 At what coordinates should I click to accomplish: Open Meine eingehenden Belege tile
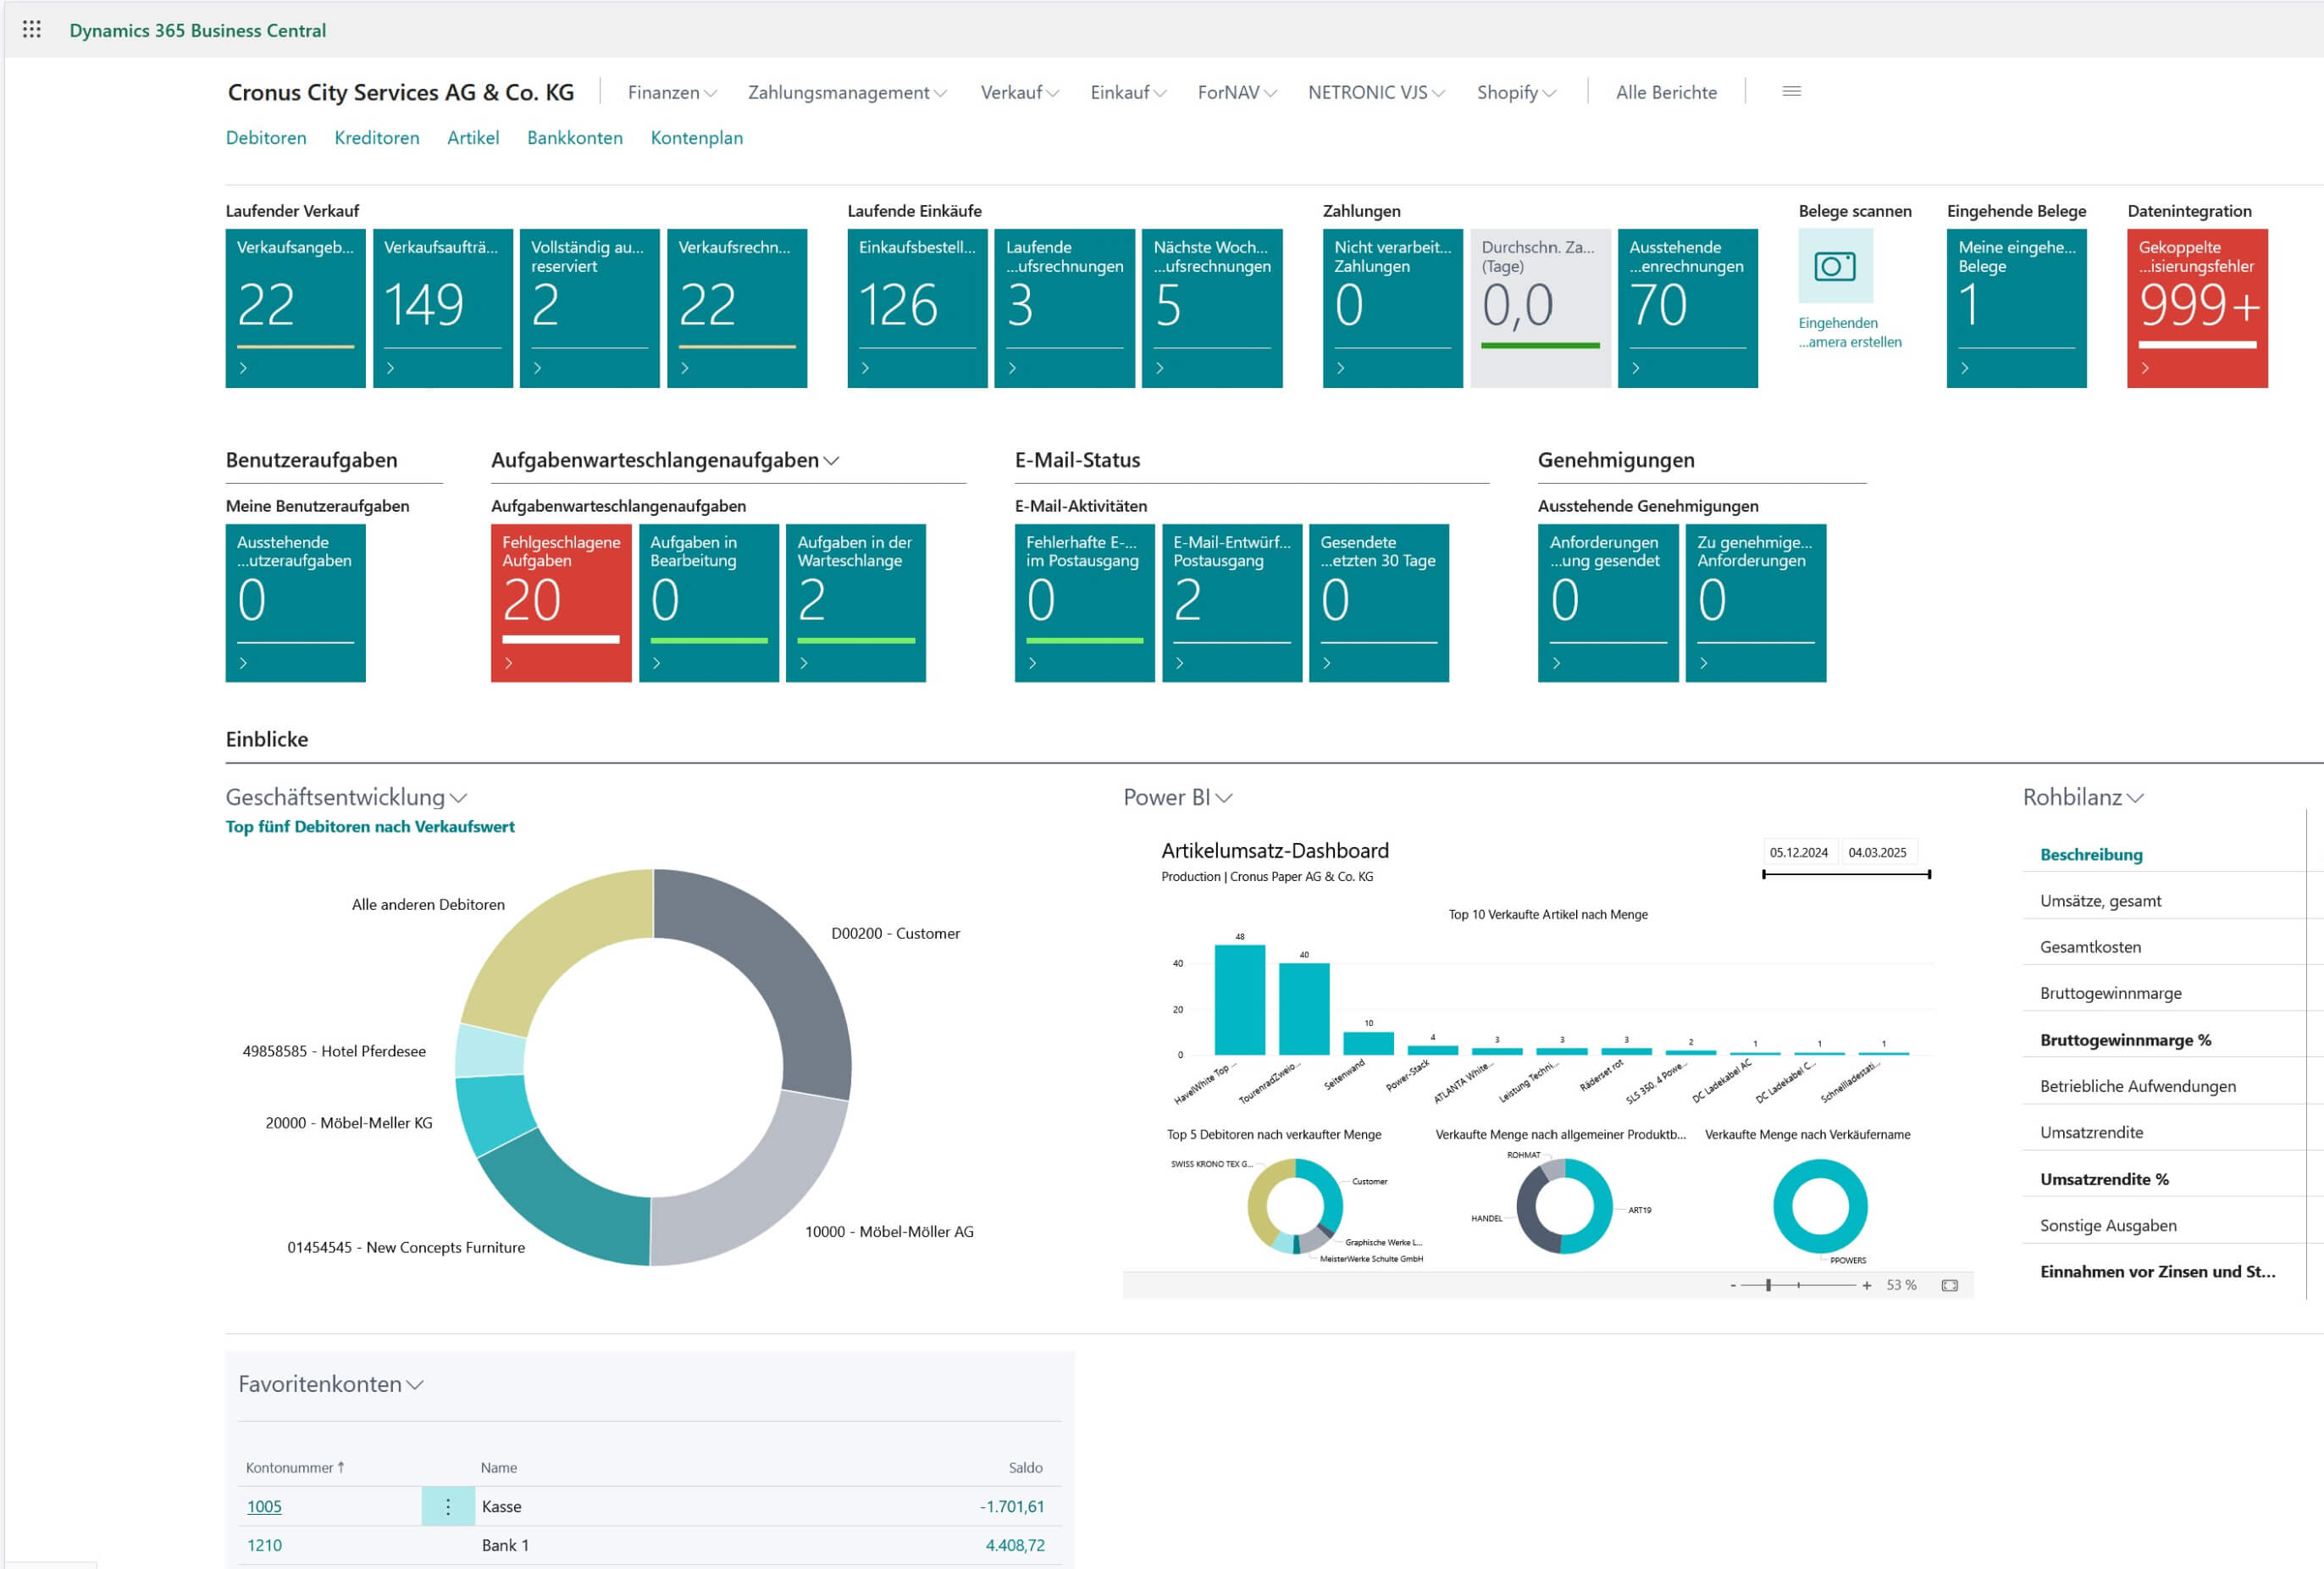click(2017, 308)
